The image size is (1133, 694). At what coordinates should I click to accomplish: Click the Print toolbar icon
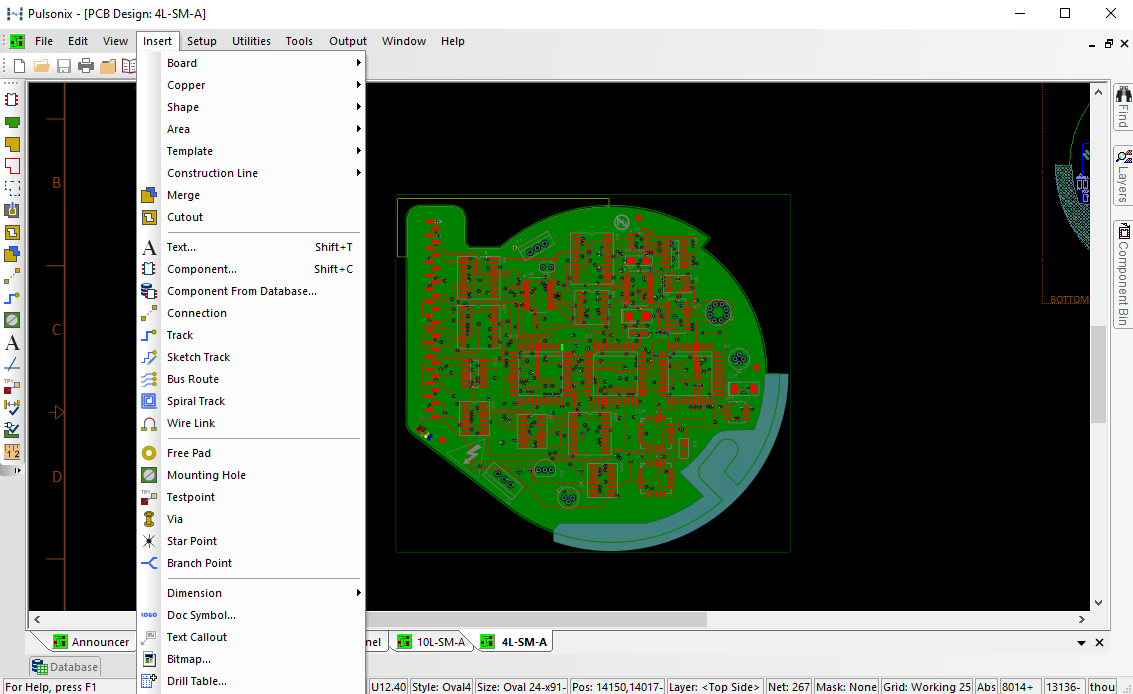coord(86,66)
